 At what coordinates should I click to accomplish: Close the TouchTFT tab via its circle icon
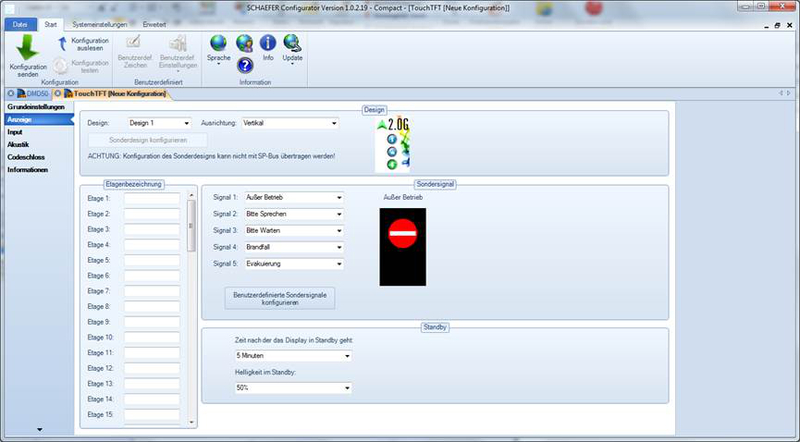pos(58,93)
